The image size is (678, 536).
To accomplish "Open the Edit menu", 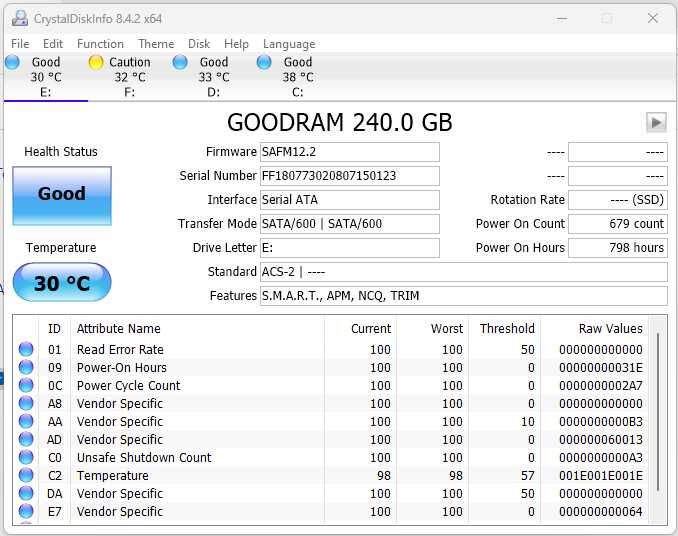I will 53,44.
